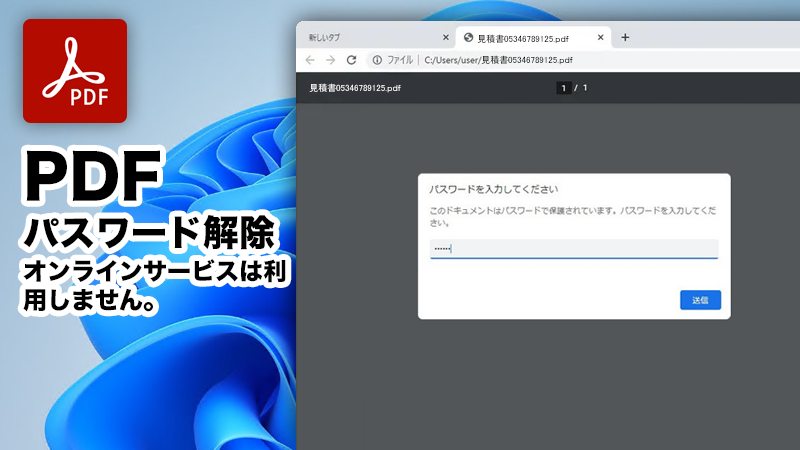
Task: Switch to the 新しいタブ tab
Action: click(340, 38)
